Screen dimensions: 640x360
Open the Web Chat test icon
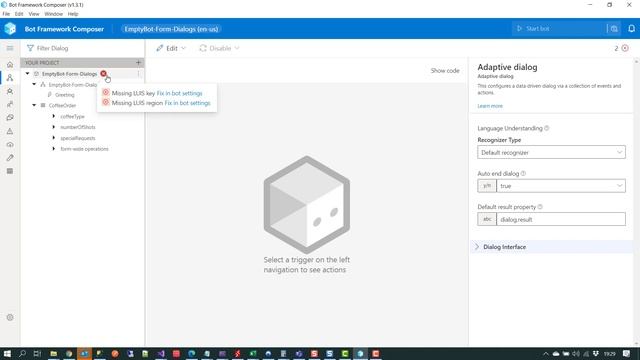pos(614,29)
